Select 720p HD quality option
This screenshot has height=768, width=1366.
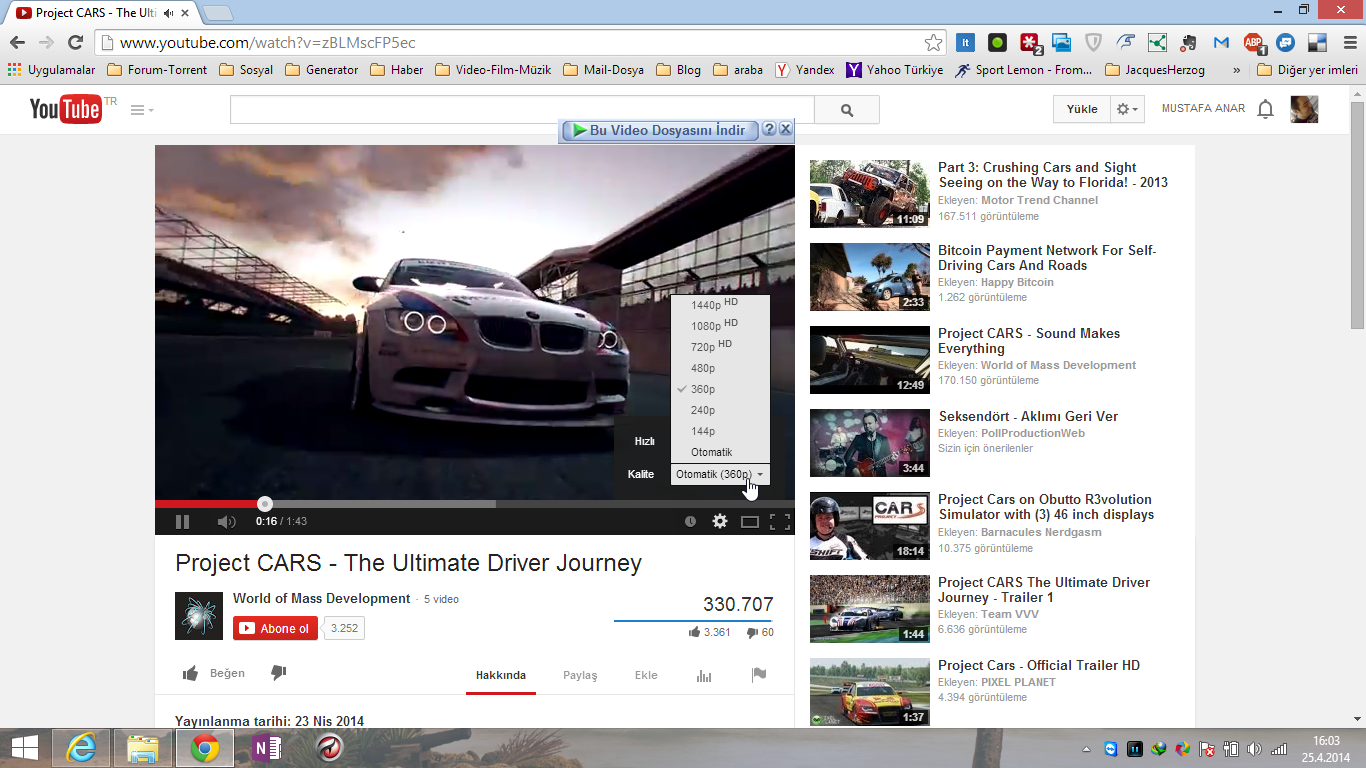point(711,347)
